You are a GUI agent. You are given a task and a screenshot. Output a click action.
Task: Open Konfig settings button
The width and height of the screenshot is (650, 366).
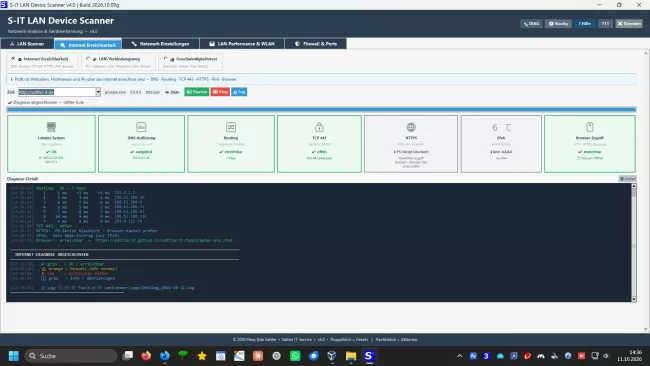[558, 24]
